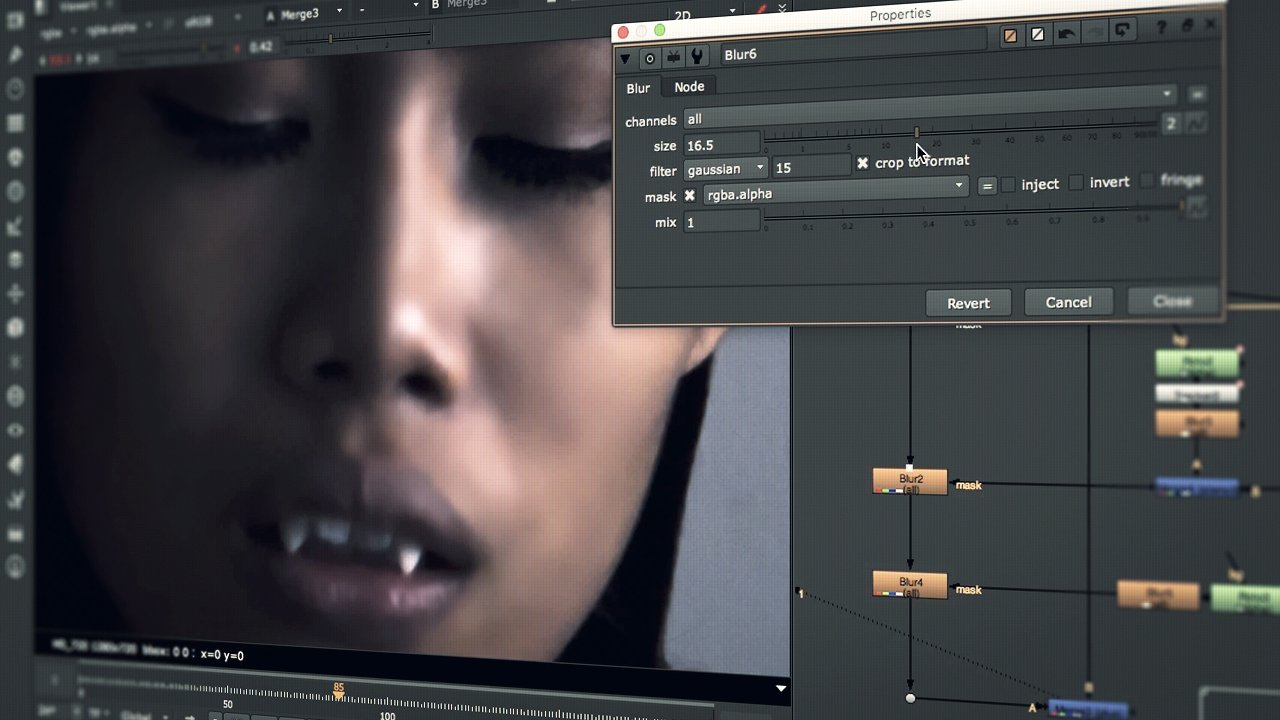This screenshot has width=1280, height=720.
Task: Uncheck the crop to format checkbox
Action: click(863, 161)
